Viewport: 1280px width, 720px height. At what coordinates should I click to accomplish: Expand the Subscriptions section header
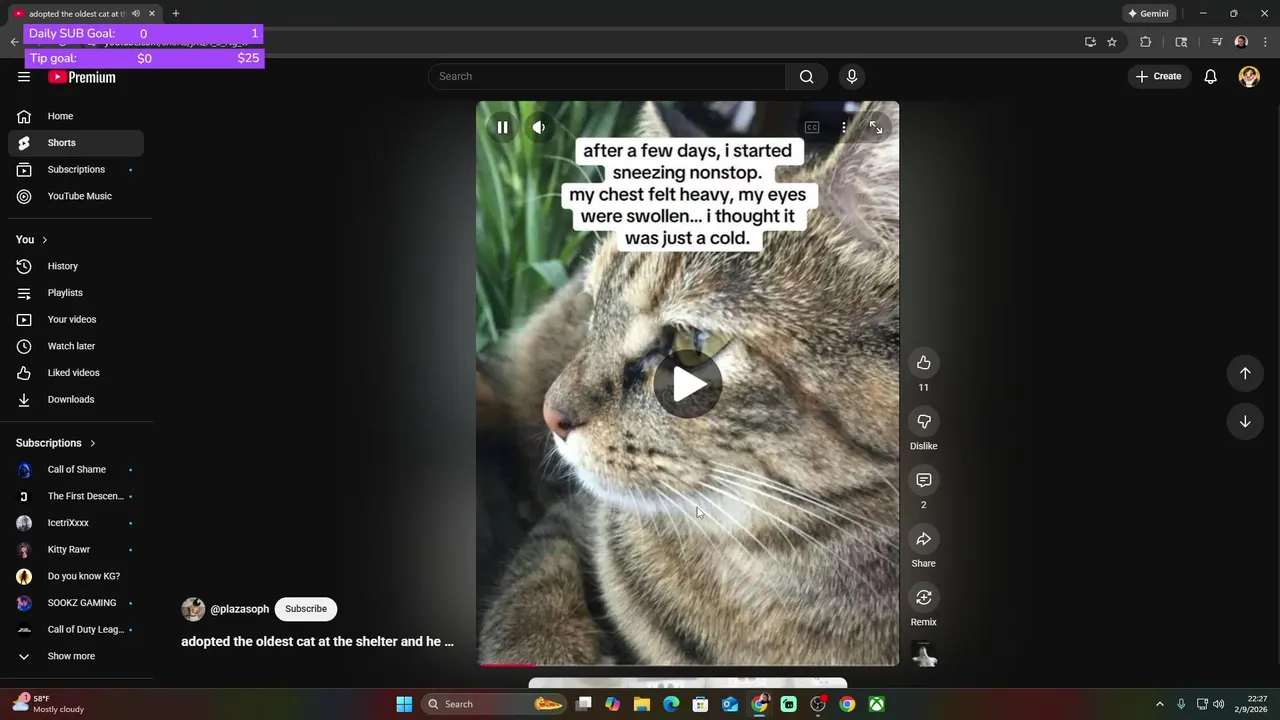click(56, 443)
